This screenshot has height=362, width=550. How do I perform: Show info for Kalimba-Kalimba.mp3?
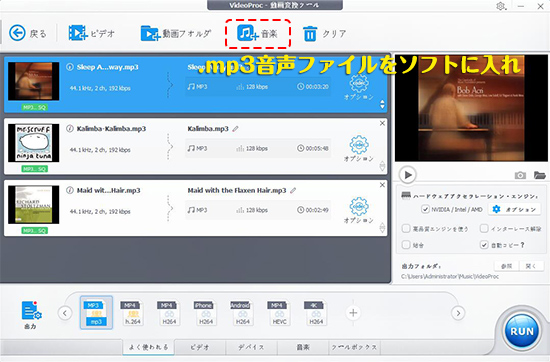coord(69,128)
